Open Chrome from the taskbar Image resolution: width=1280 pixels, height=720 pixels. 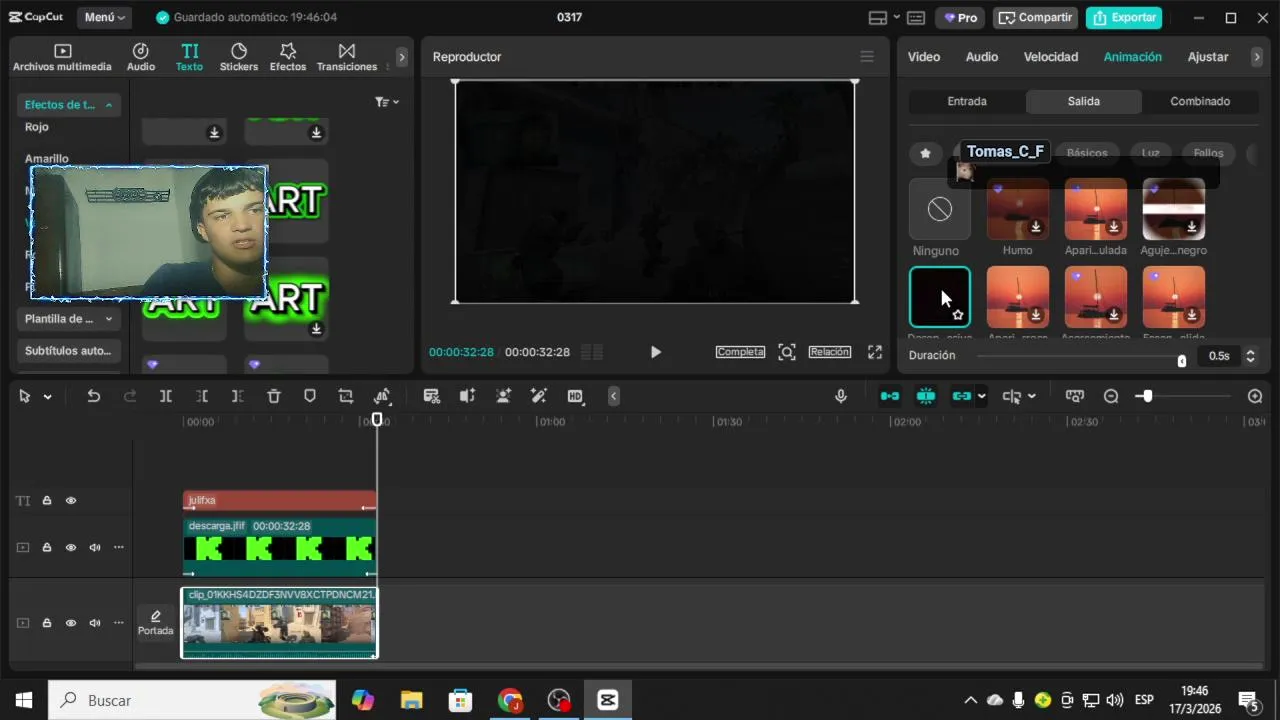510,700
